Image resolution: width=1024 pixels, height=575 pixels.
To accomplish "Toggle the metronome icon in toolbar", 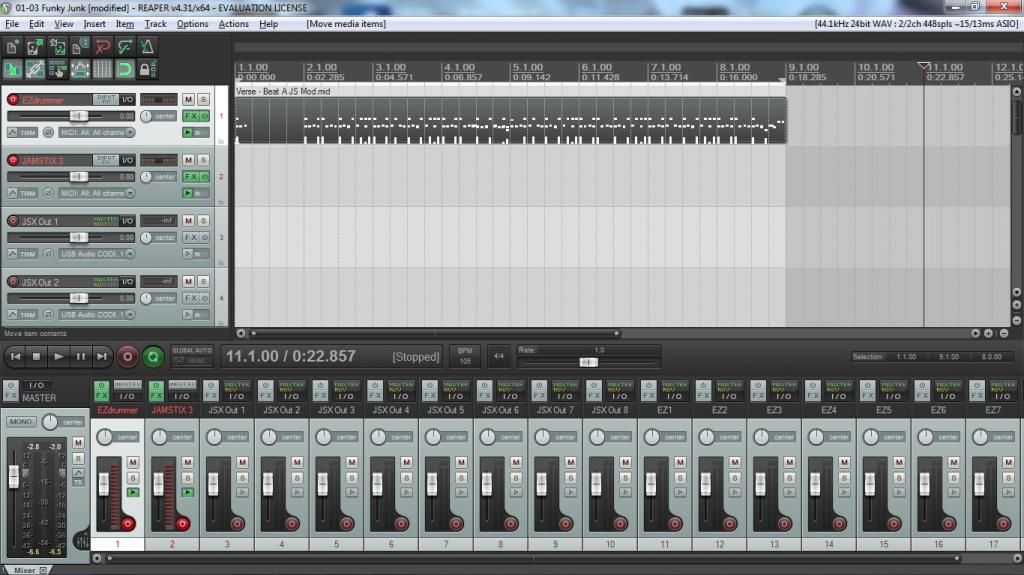I will coord(147,46).
